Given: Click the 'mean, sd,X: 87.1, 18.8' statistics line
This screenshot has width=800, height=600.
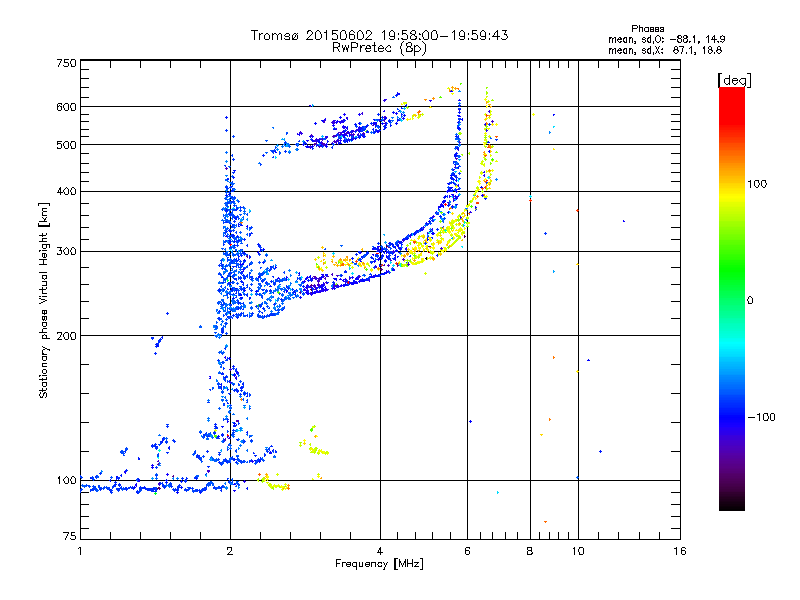Looking at the screenshot, I should click(x=665, y=50).
